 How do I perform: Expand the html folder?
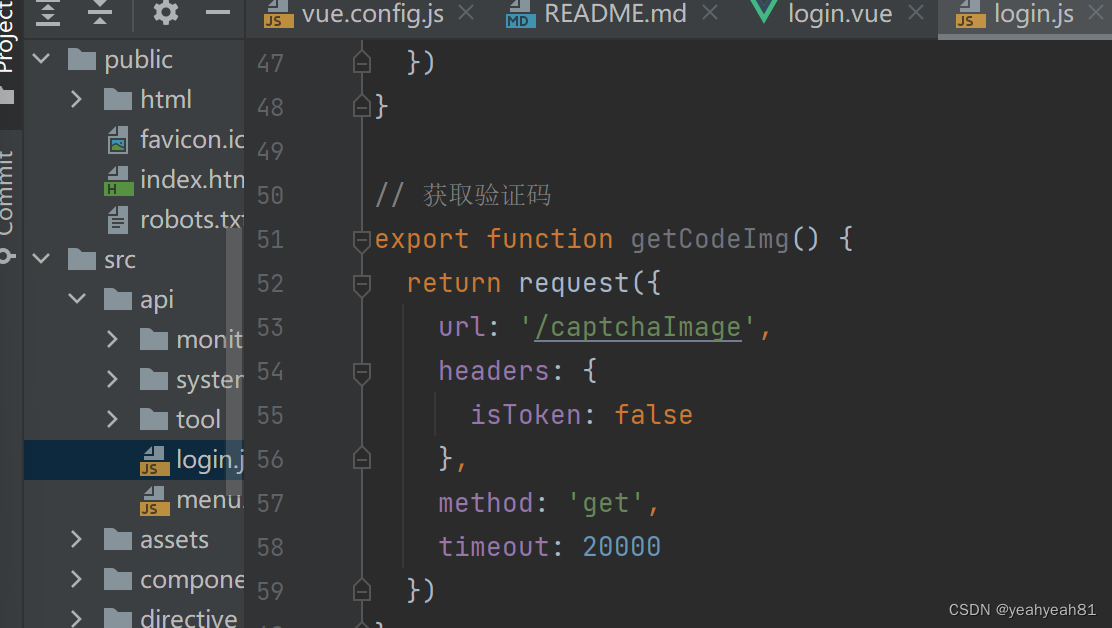click(x=77, y=99)
